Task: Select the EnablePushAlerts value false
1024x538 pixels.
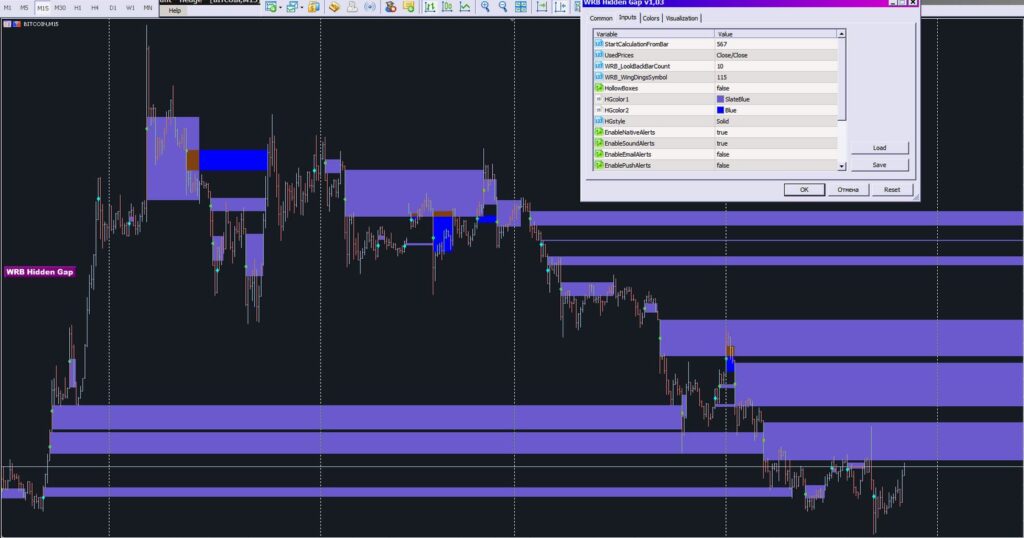Action: 723,165
